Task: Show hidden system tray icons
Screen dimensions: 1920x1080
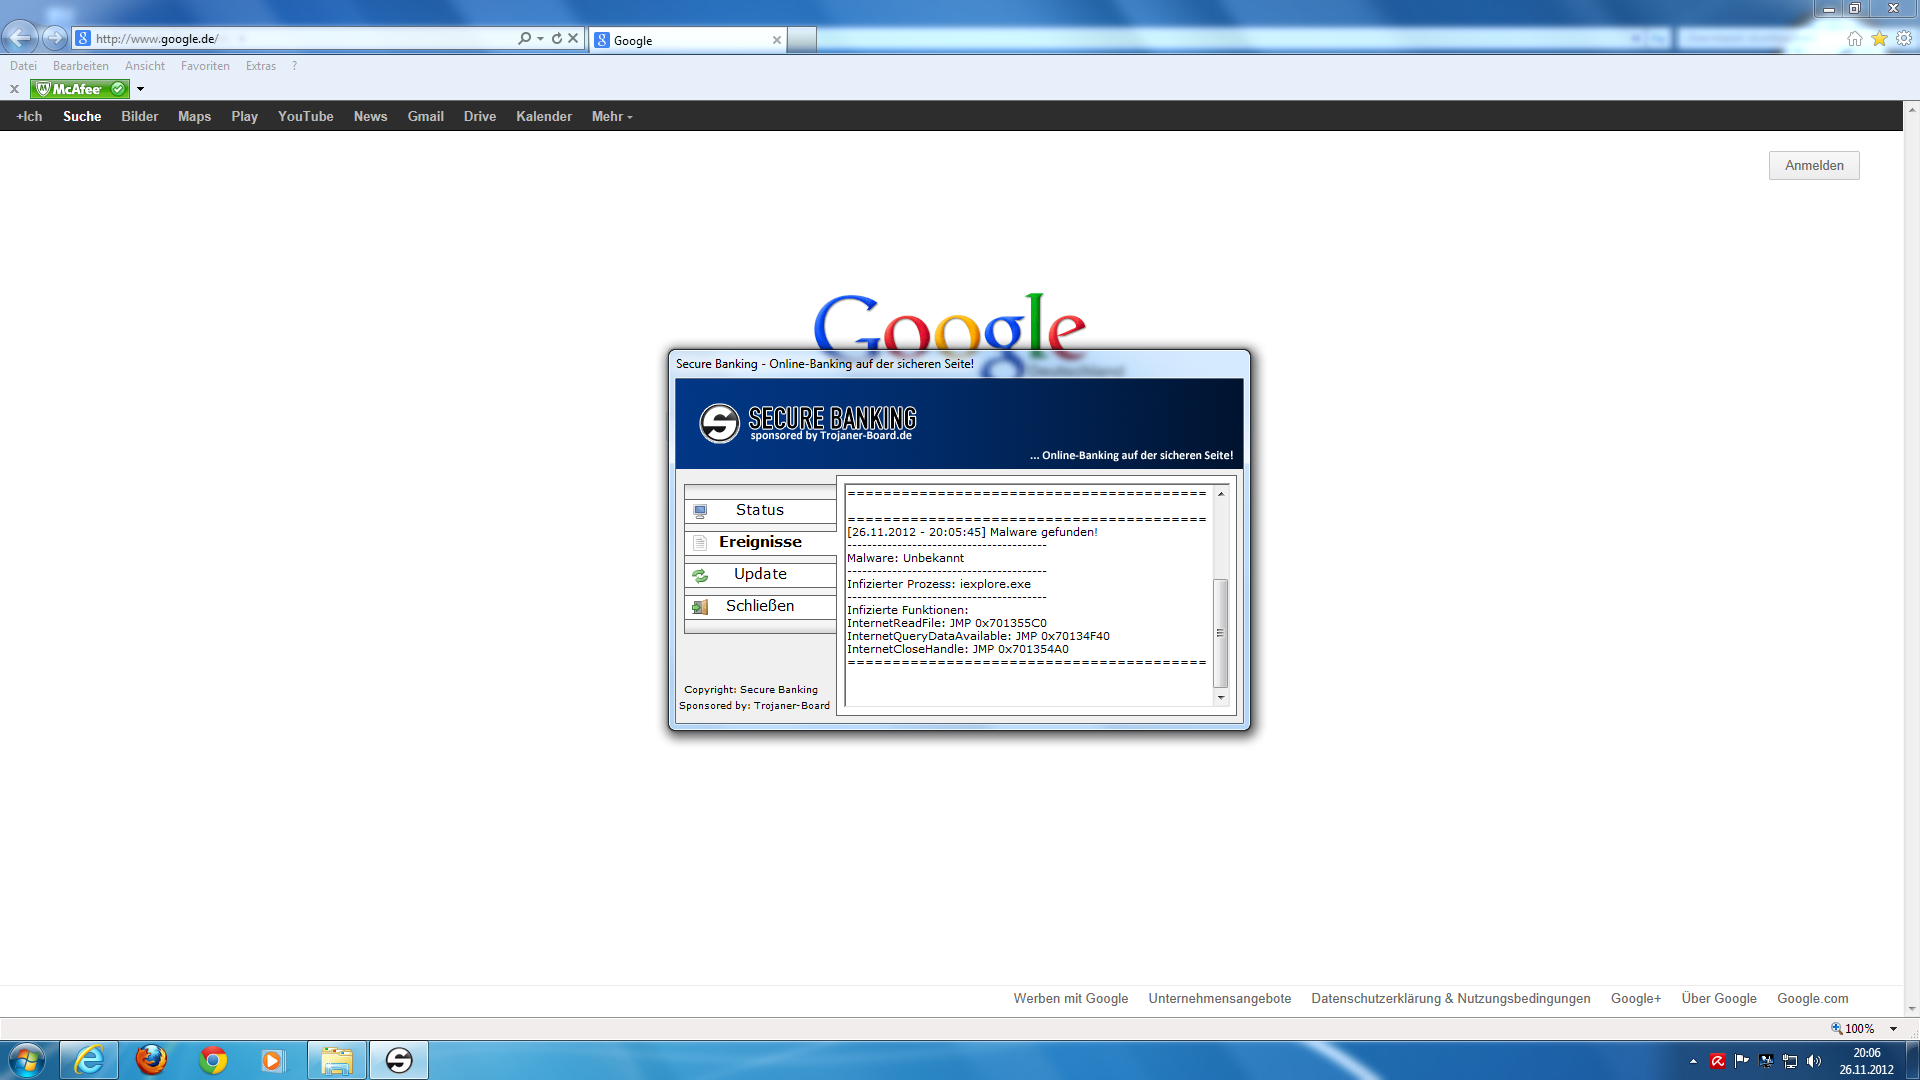Action: (x=1693, y=1061)
